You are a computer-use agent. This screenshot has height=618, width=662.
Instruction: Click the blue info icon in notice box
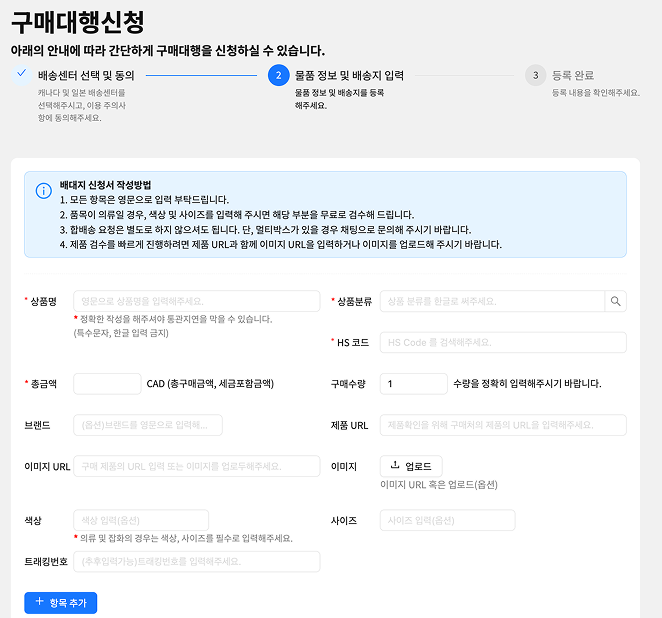43,191
